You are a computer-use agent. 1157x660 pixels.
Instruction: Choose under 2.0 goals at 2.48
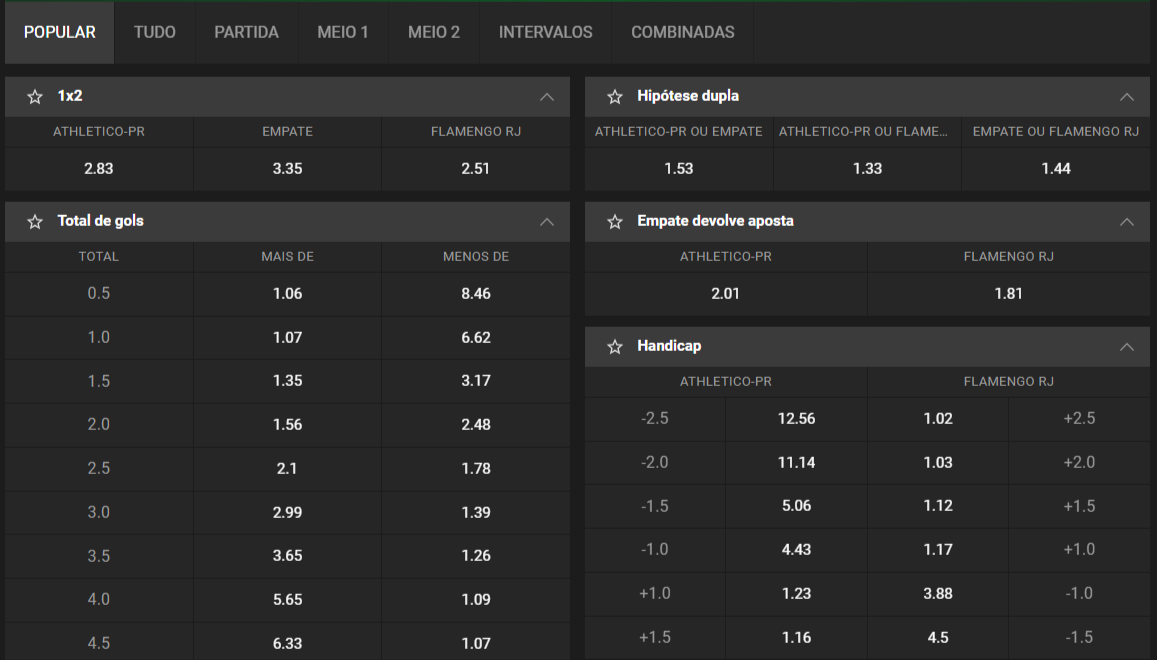[x=476, y=424]
